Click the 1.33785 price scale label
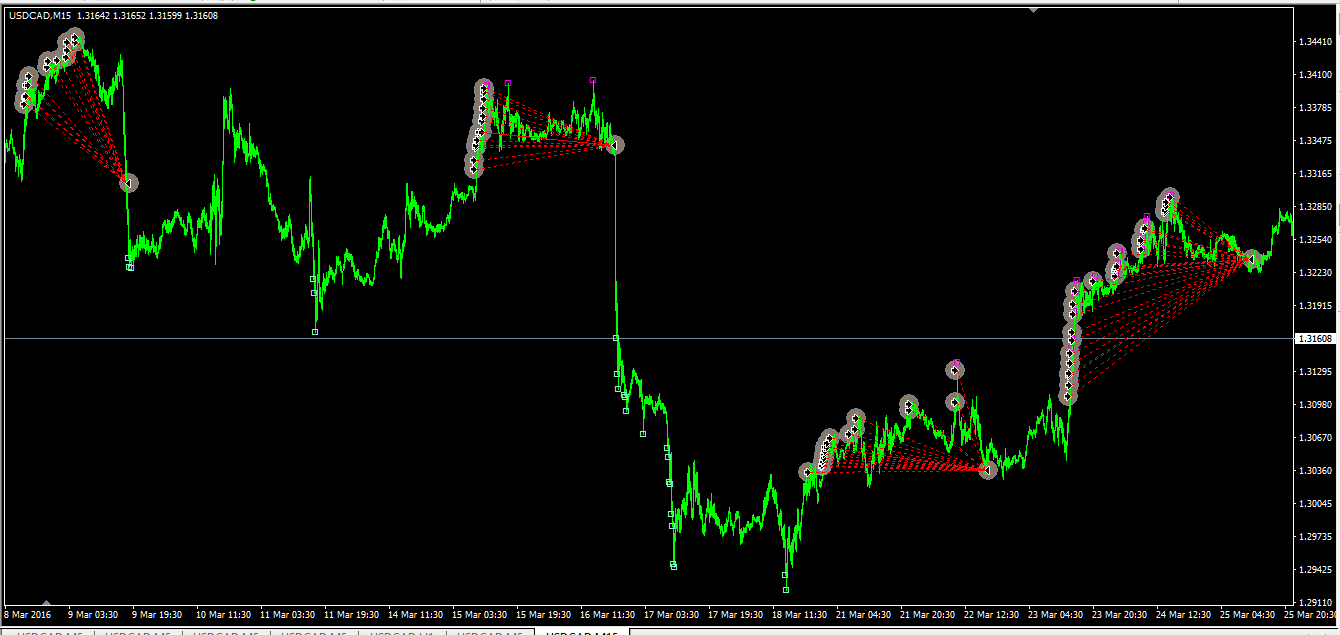This screenshot has width=1340, height=635. [1315, 108]
